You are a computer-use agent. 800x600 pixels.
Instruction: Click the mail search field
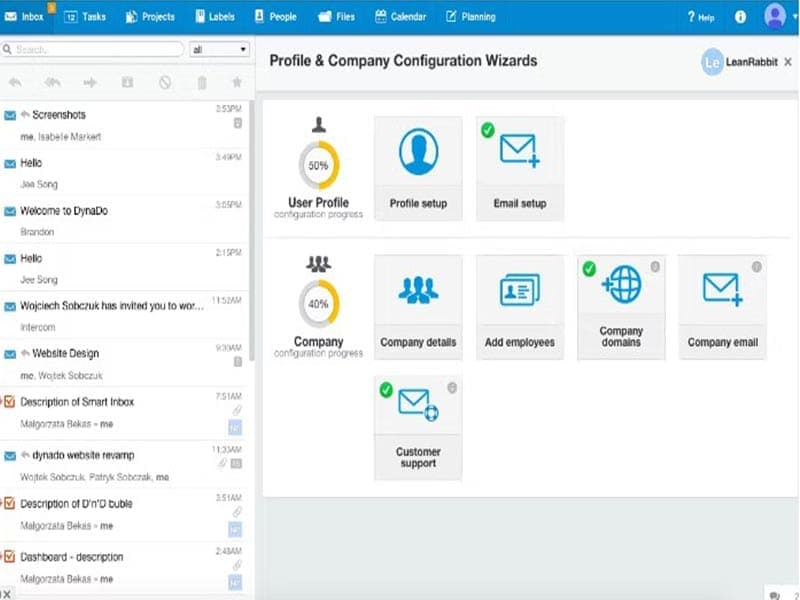[95, 49]
